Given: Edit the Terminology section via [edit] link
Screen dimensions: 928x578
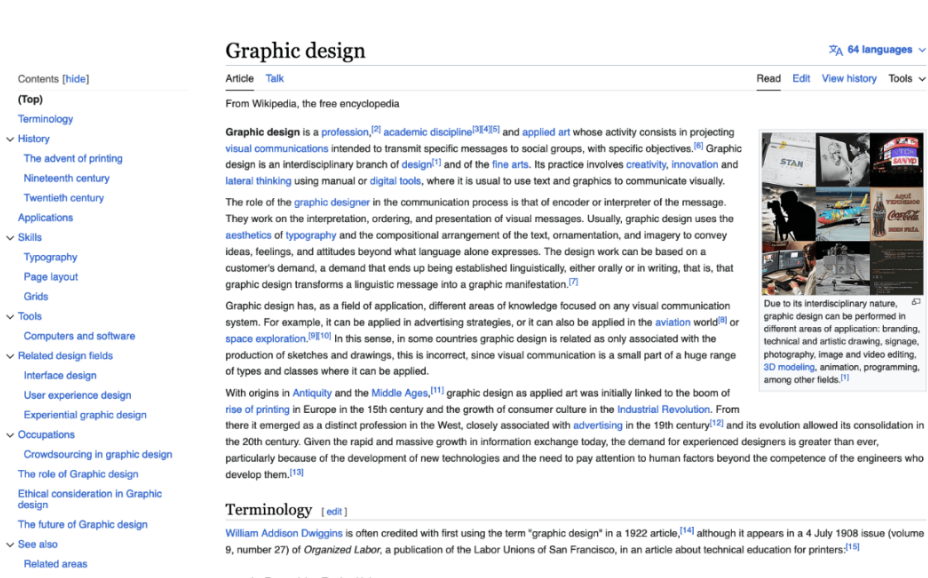Looking at the screenshot, I should (334, 511).
